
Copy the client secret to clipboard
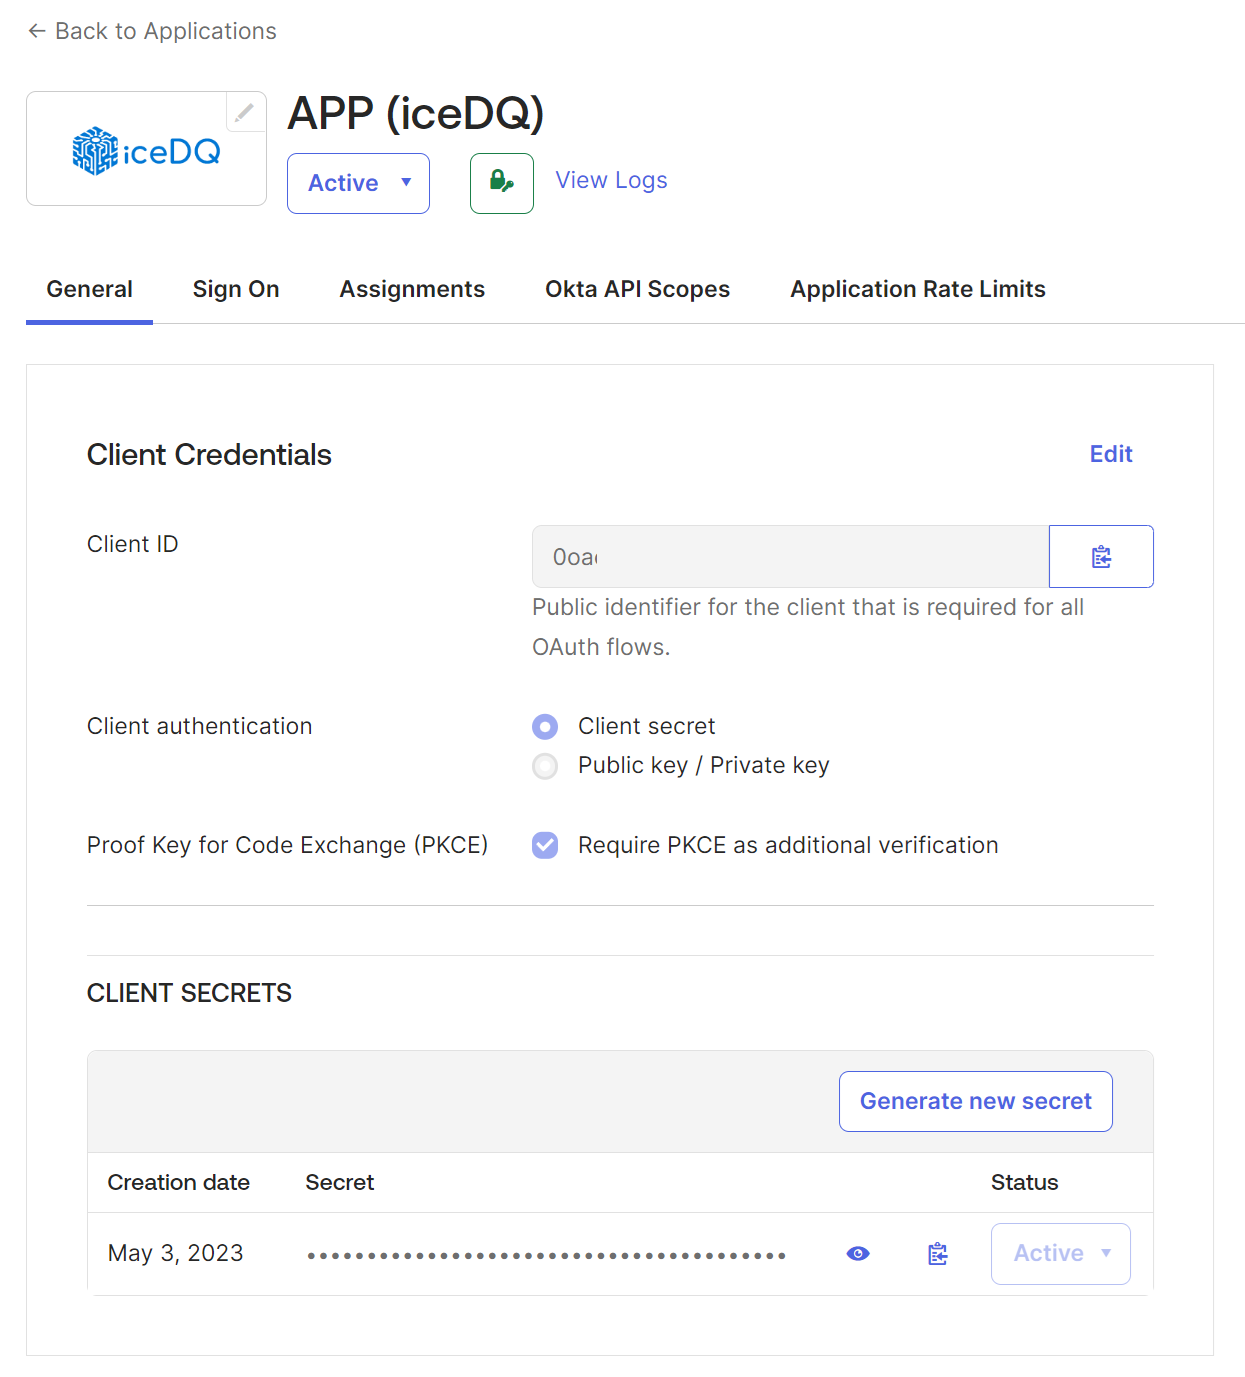pos(937,1254)
